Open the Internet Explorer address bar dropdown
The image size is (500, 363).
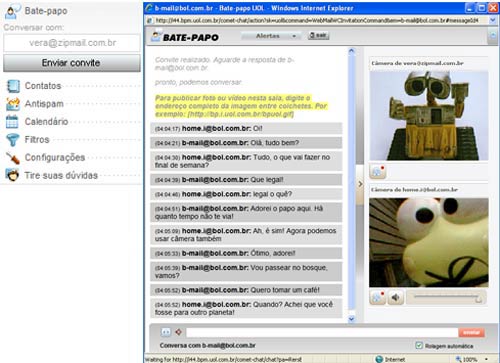tap(493, 21)
